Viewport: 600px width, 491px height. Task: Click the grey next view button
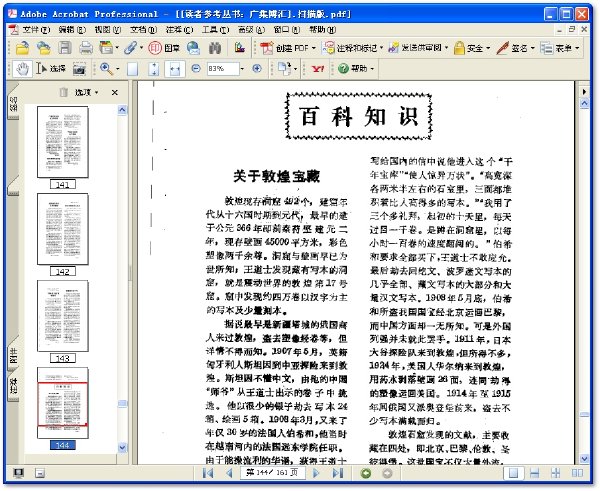coord(387,473)
